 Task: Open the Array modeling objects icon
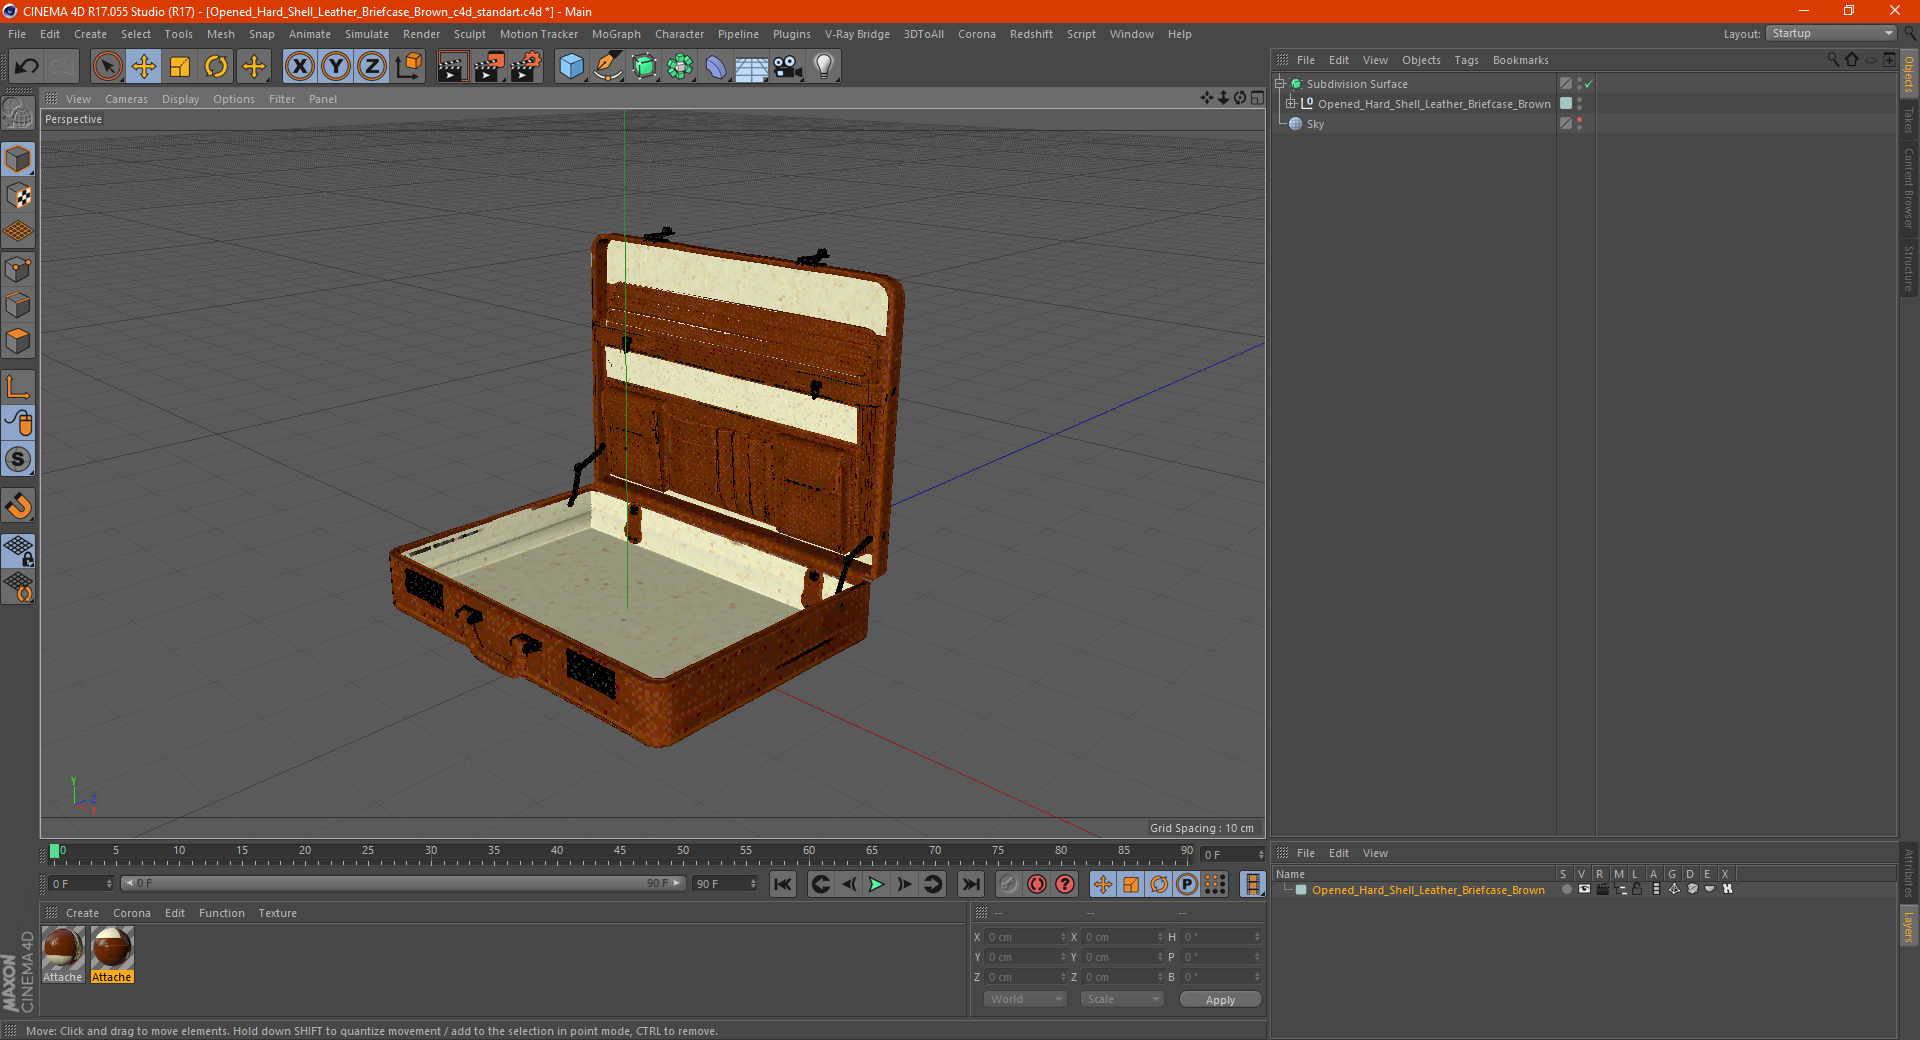(x=681, y=67)
